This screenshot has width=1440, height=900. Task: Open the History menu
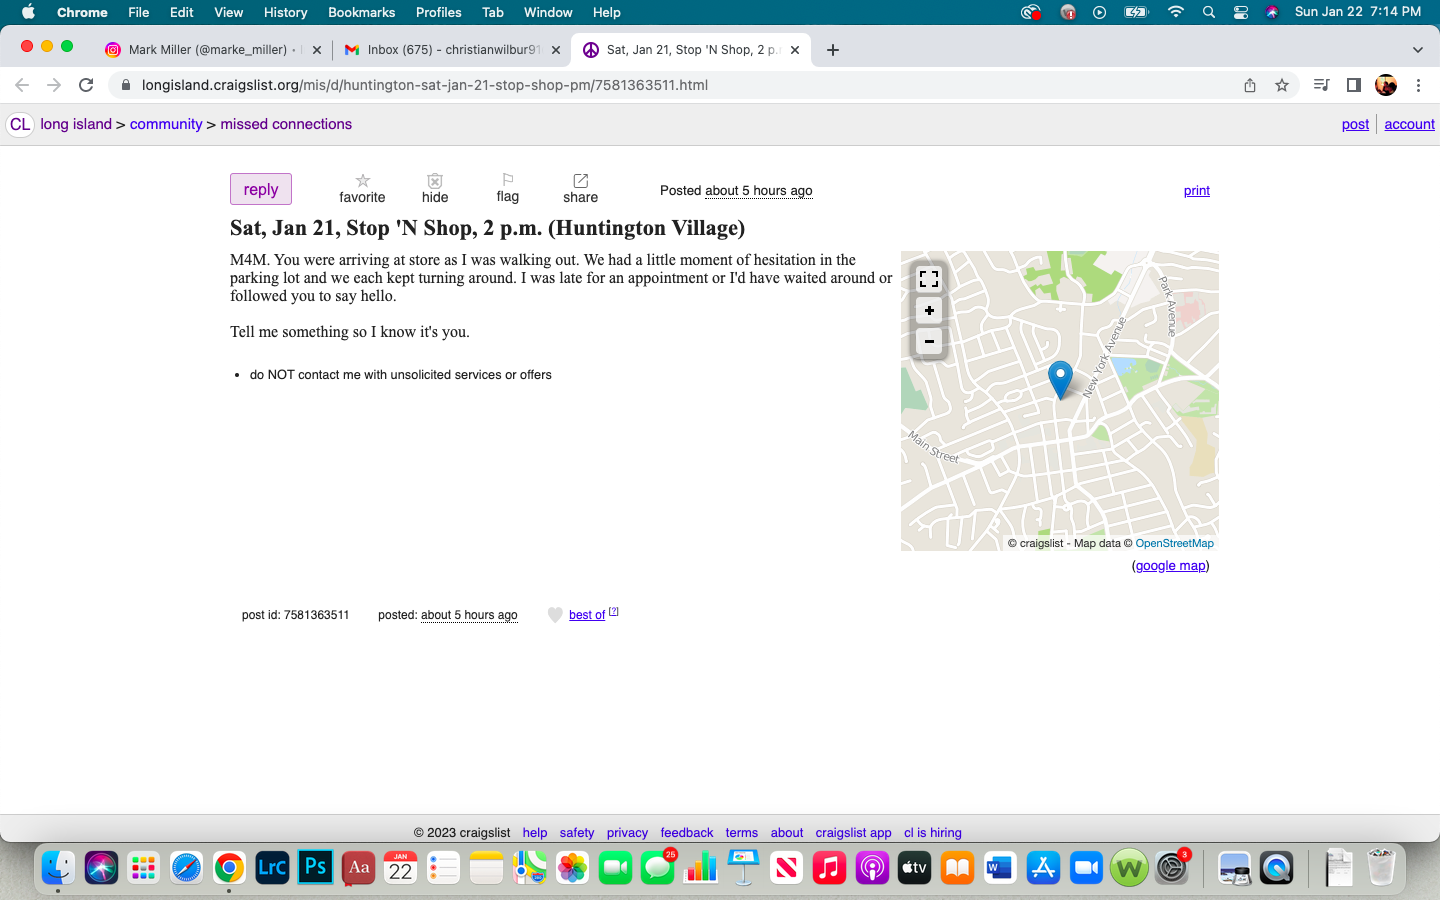click(x=285, y=12)
